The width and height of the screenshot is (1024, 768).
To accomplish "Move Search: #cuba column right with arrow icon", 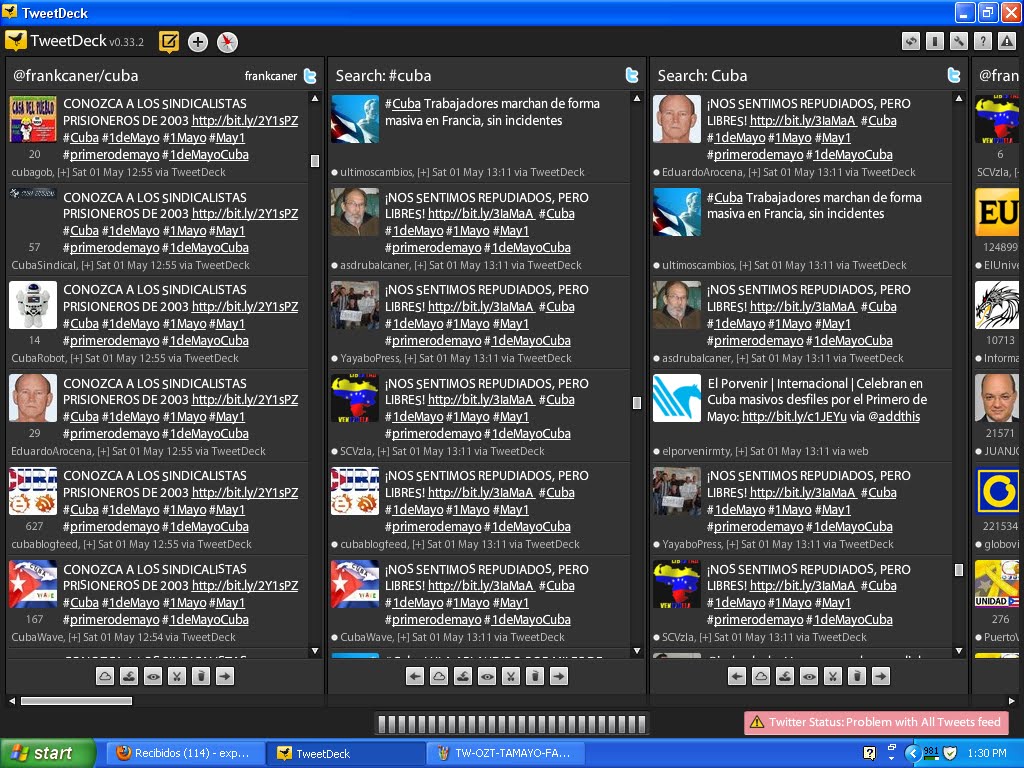I will (x=559, y=677).
